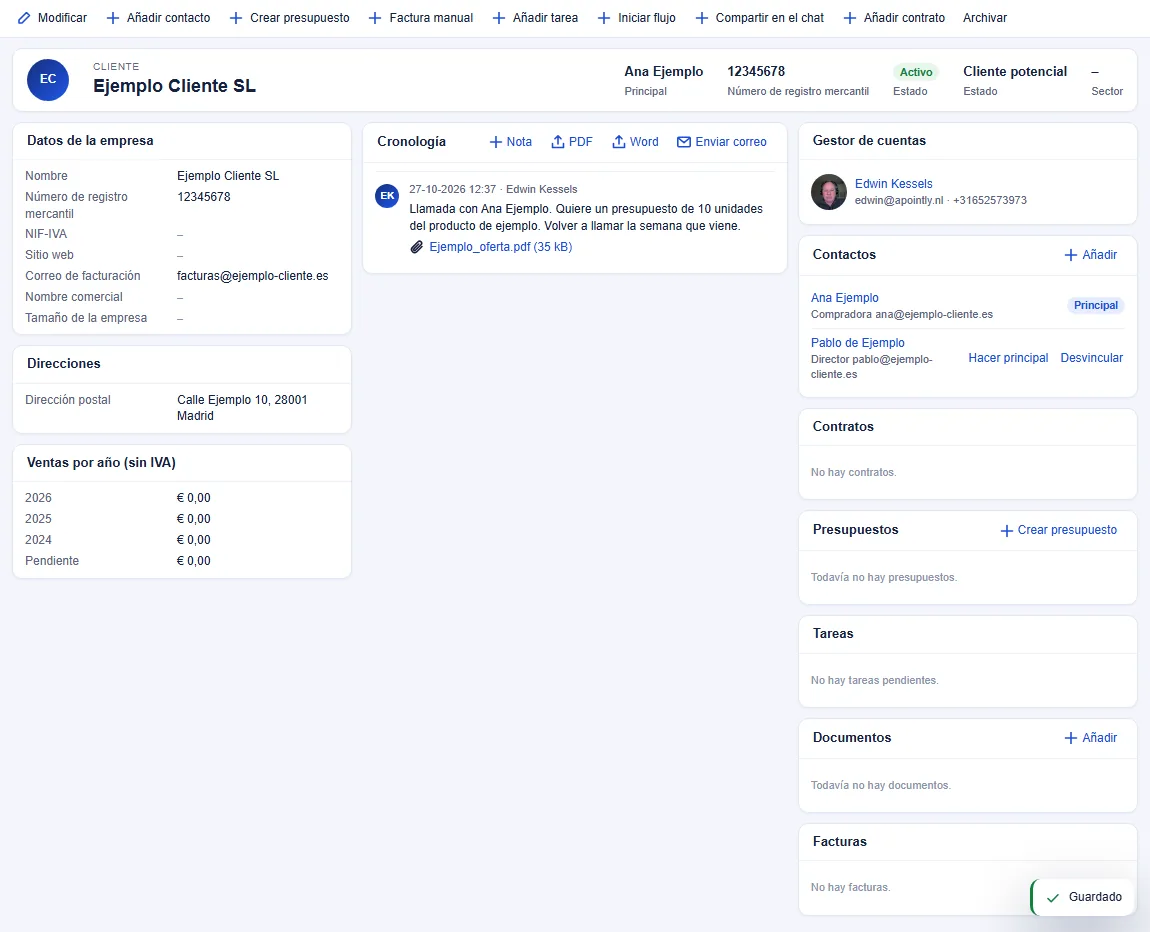Open the Ejemplo_oferta.pdf attachment link
Viewport: 1150px width, 932px height.
(x=500, y=247)
